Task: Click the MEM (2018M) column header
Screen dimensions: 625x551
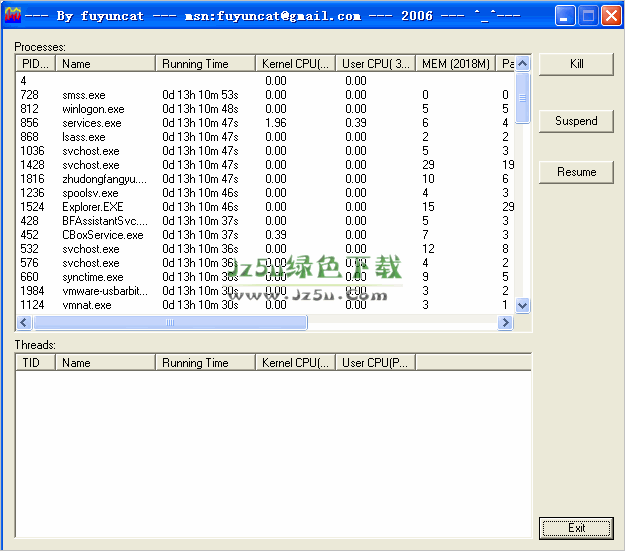Action: [x=455, y=64]
